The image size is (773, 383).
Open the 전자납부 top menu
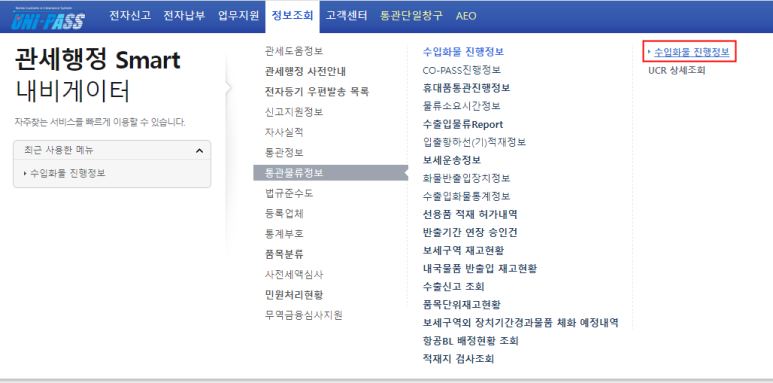click(x=184, y=16)
